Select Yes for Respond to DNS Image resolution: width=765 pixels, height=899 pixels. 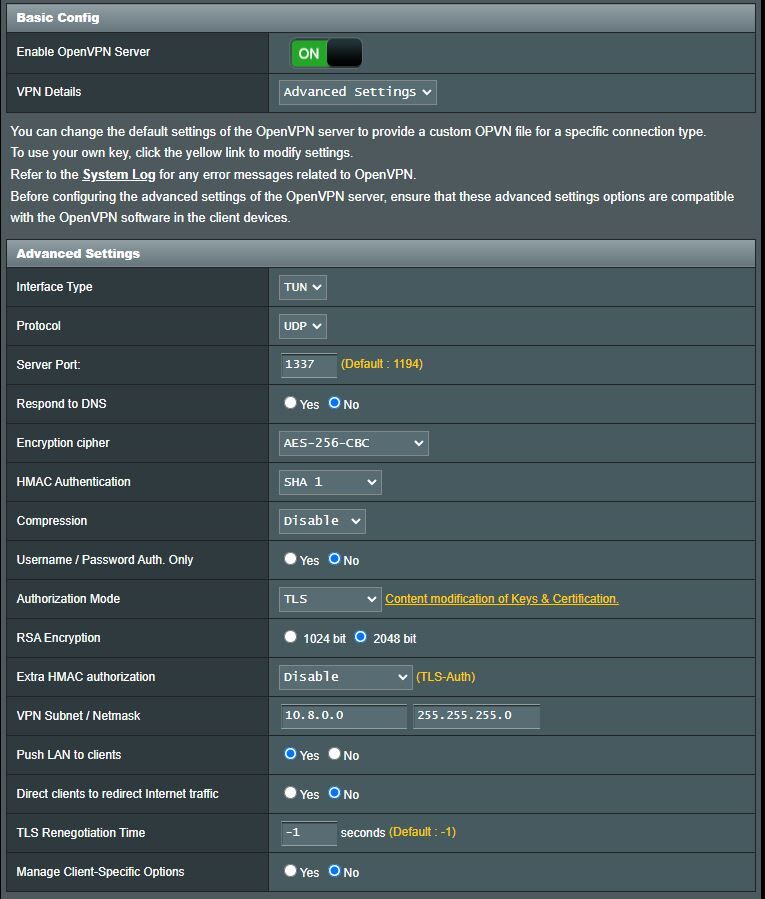pos(290,403)
